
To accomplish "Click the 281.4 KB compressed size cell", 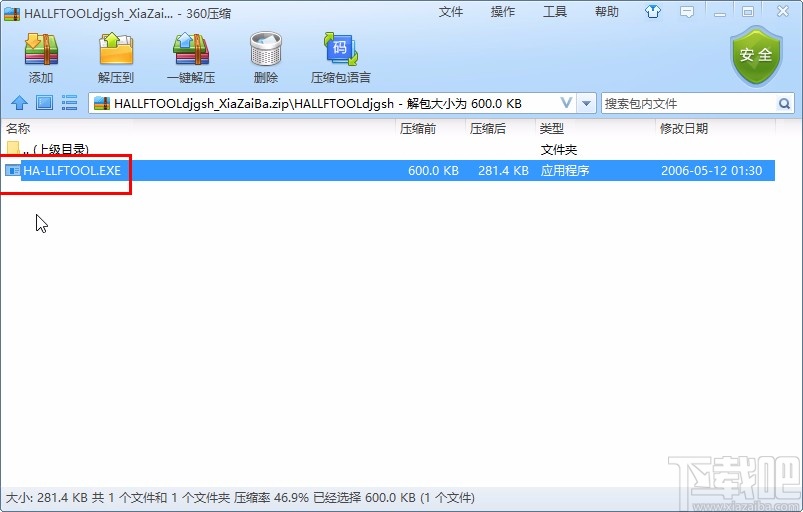I will pyautogui.click(x=503, y=170).
